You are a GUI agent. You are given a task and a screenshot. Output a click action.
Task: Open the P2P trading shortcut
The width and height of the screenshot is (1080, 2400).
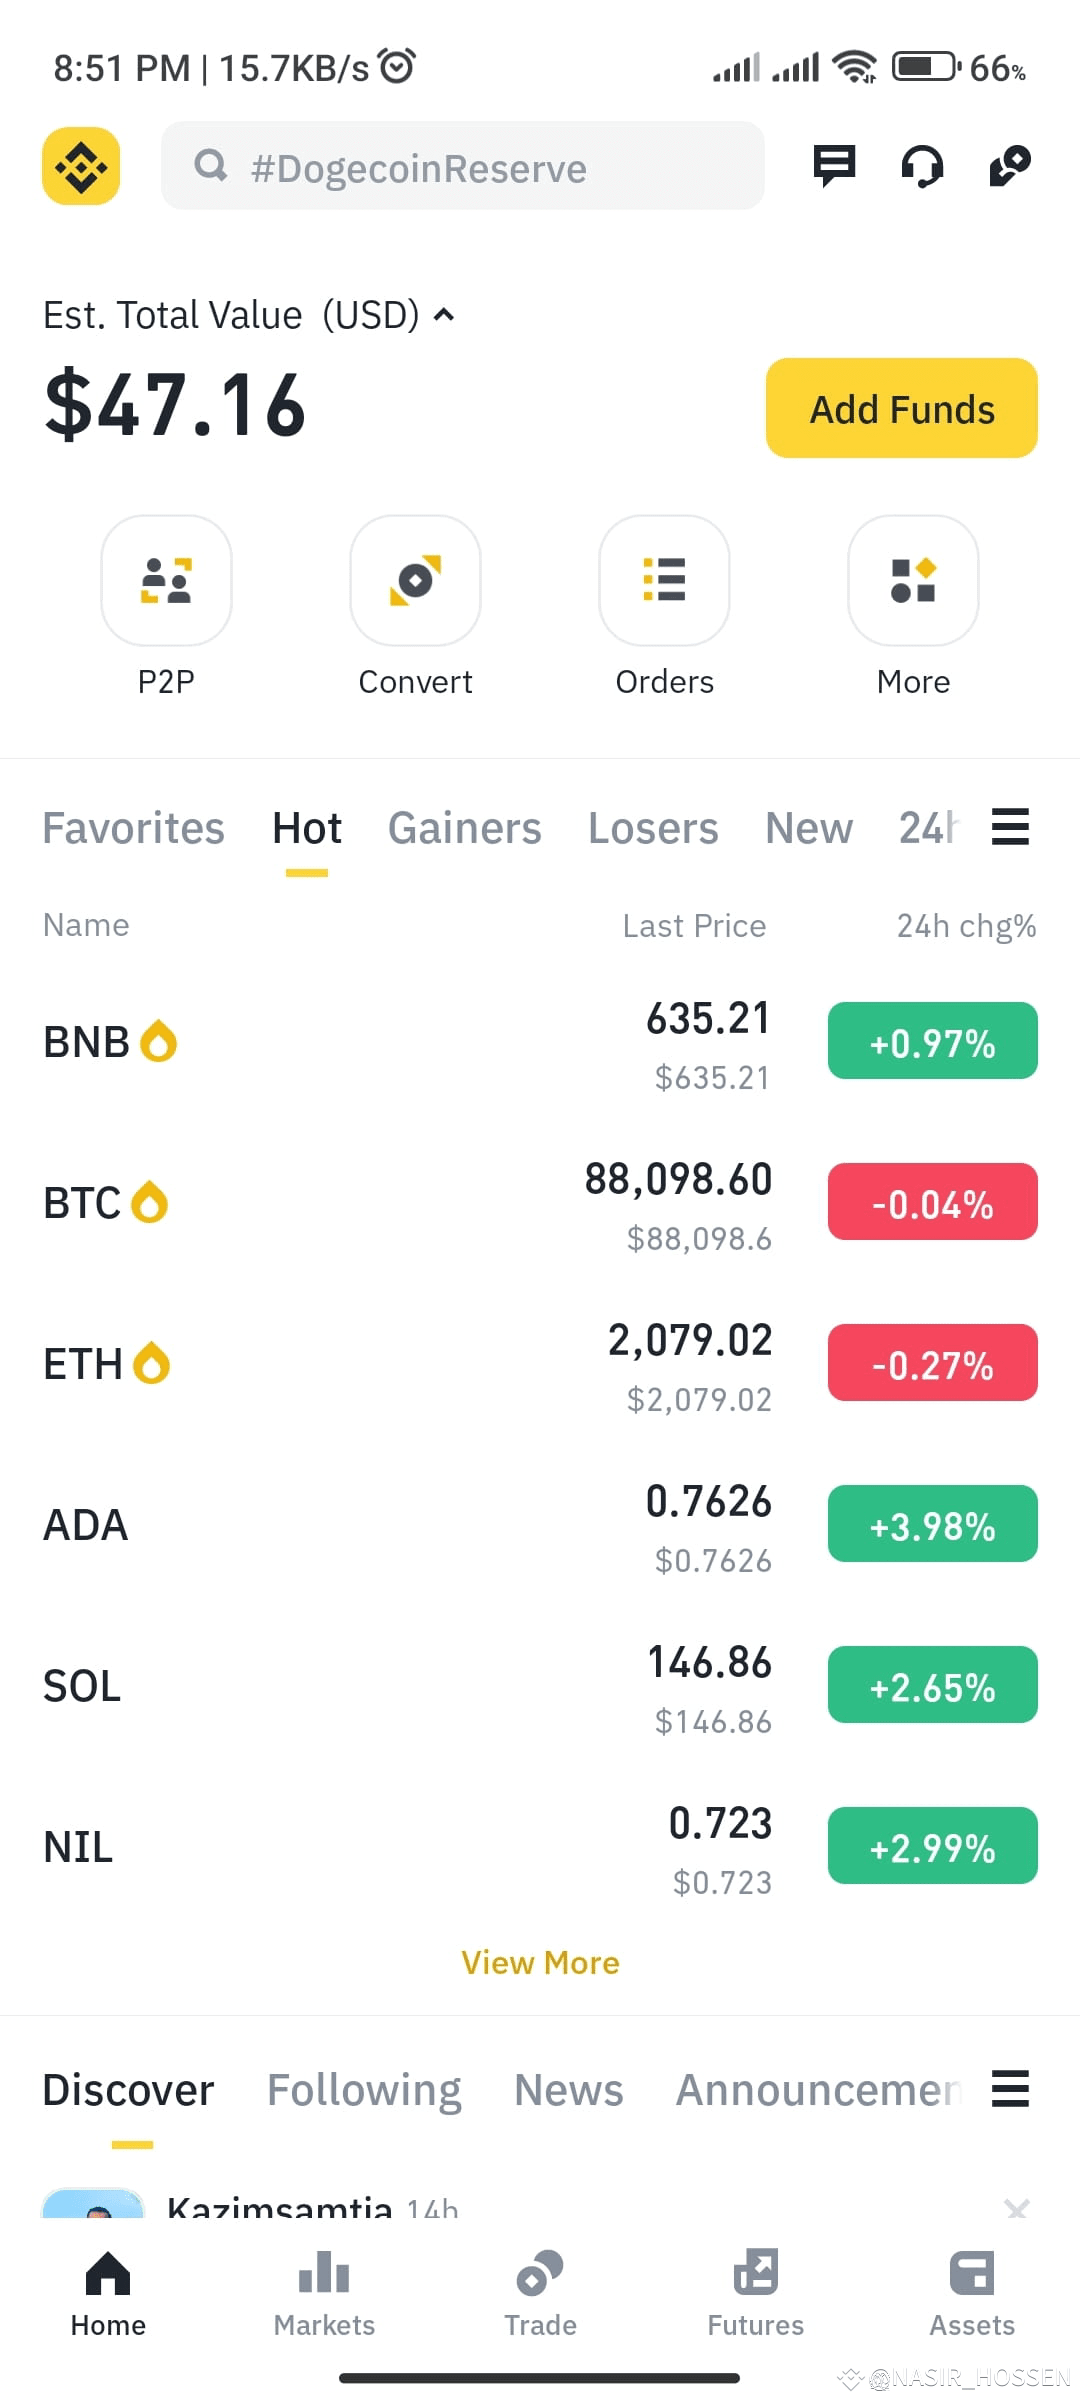166,580
